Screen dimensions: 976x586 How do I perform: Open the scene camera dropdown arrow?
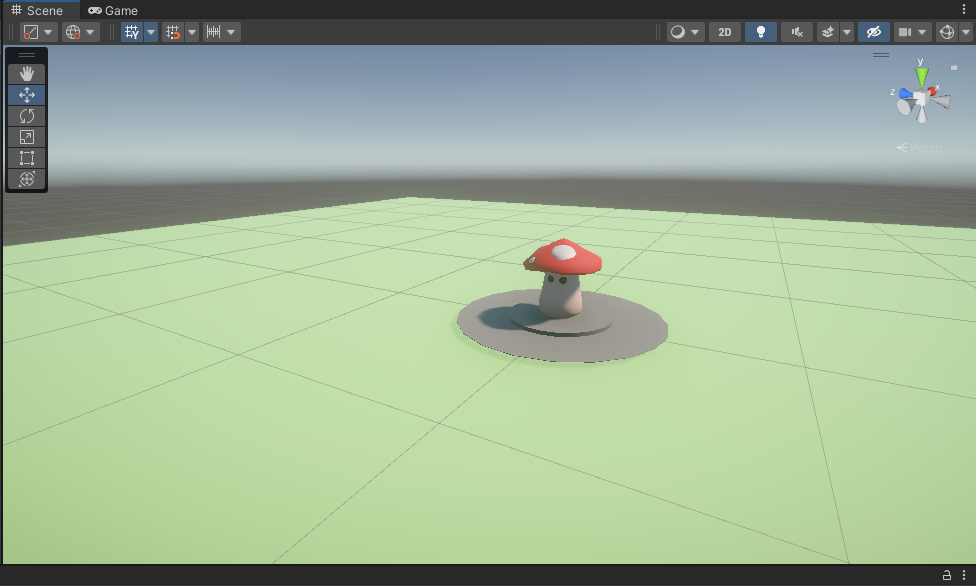tap(922, 32)
